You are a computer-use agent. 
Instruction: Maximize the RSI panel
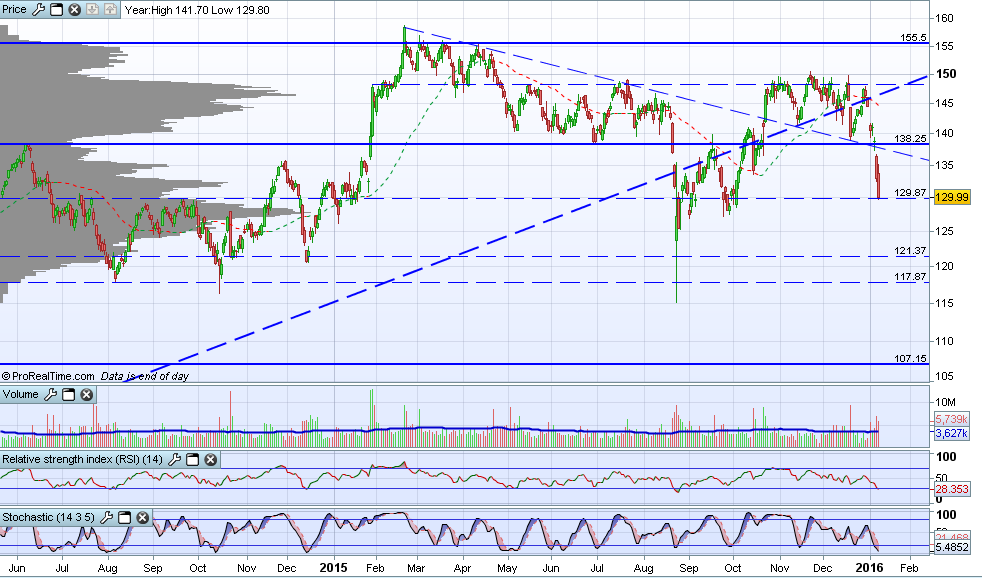click(193, 460)
